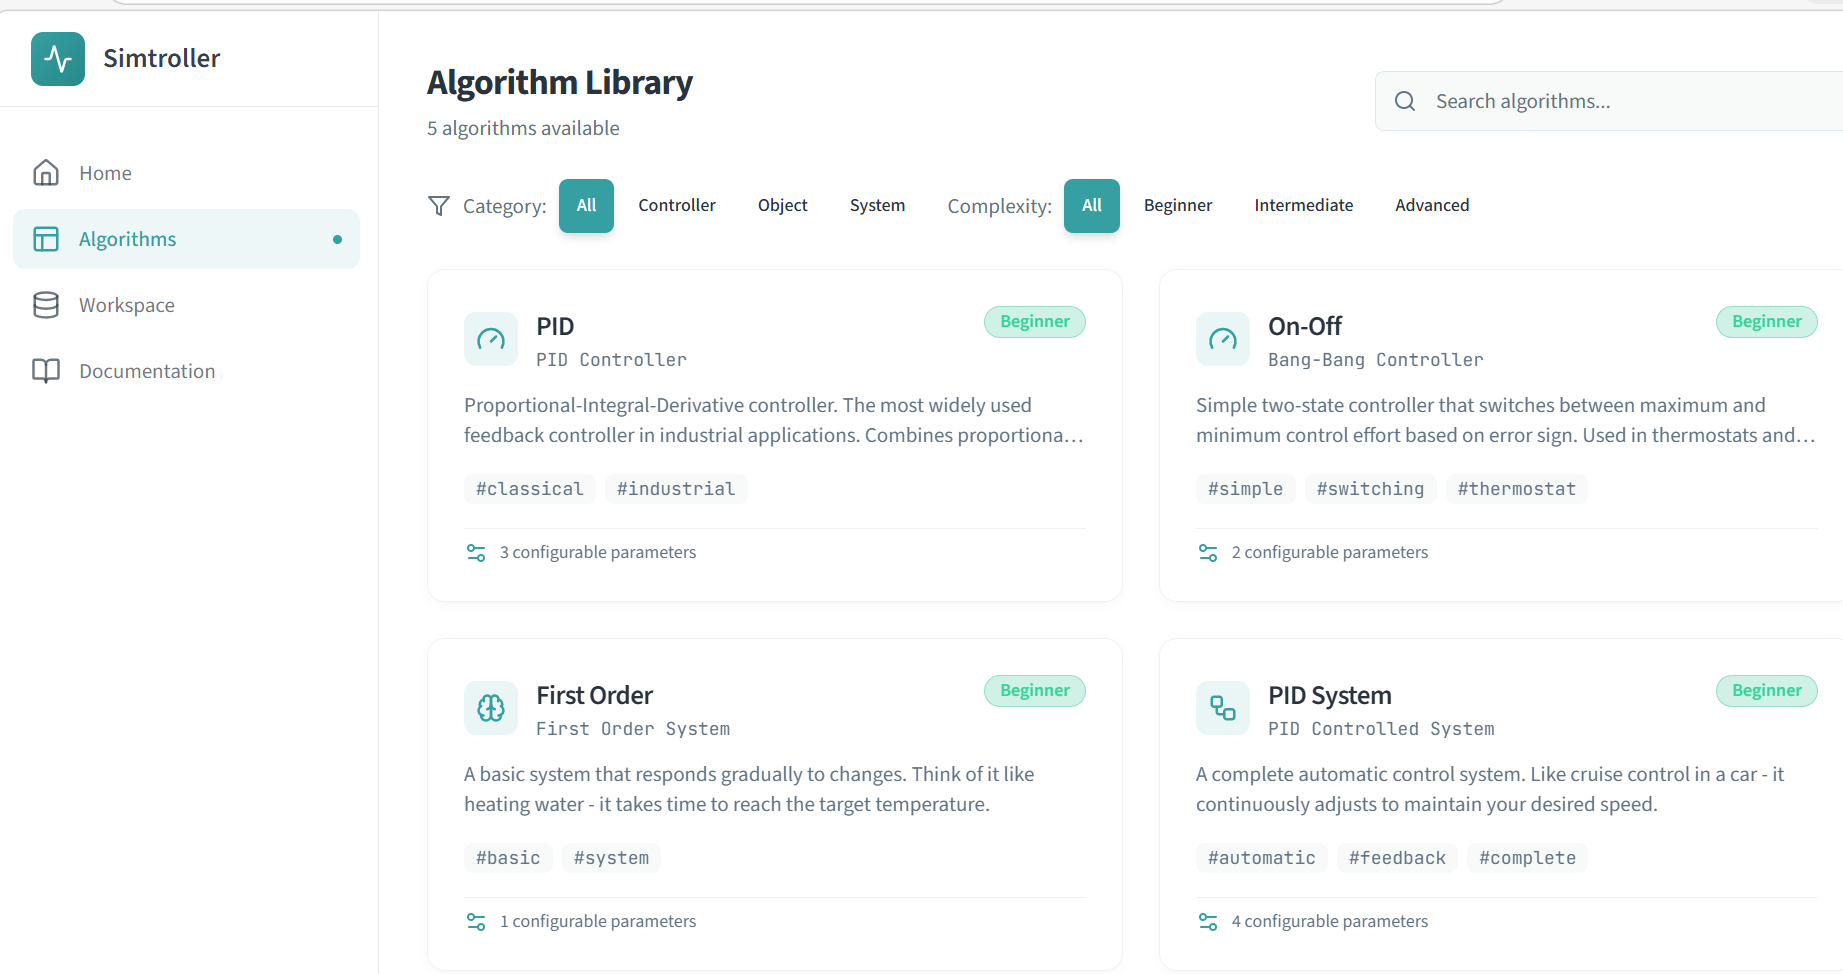Click the search magnifier icon
This screenshot has width=1843, height=974.
(1405, 101)
